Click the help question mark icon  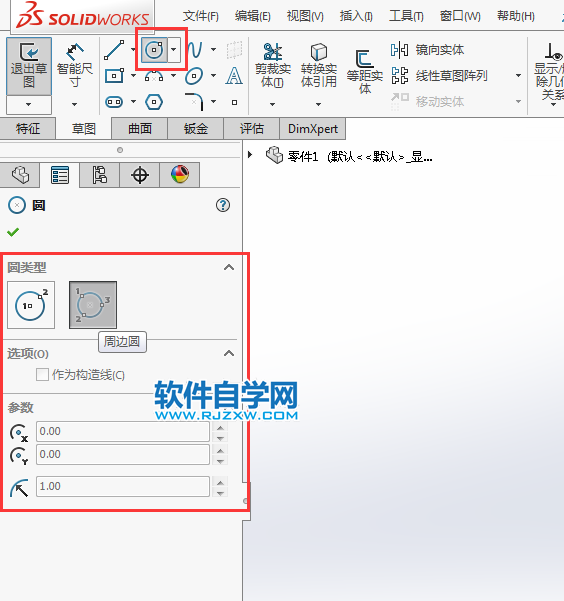[x=223, y=205]
